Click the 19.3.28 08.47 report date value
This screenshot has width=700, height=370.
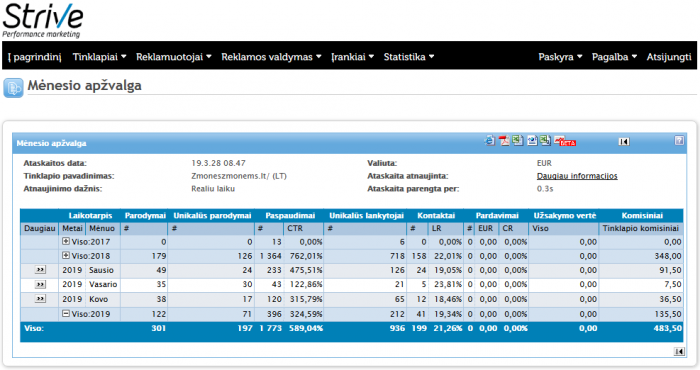point(218,163)
